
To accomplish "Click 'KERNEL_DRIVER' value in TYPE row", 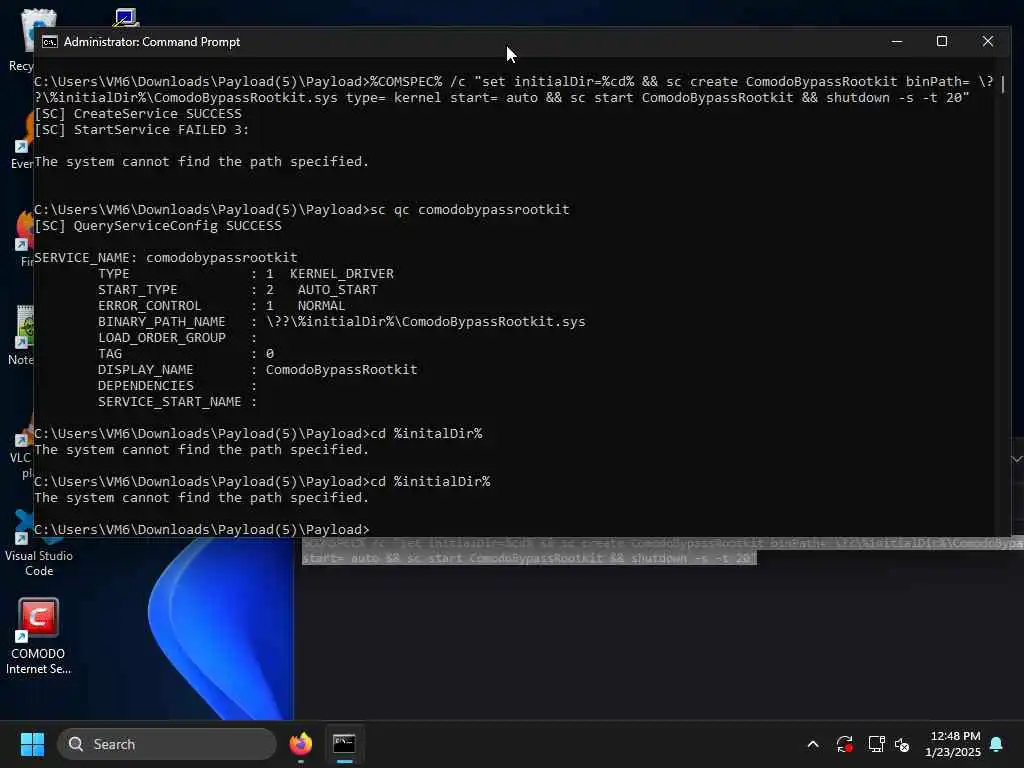I will click(x=342, y=274).
